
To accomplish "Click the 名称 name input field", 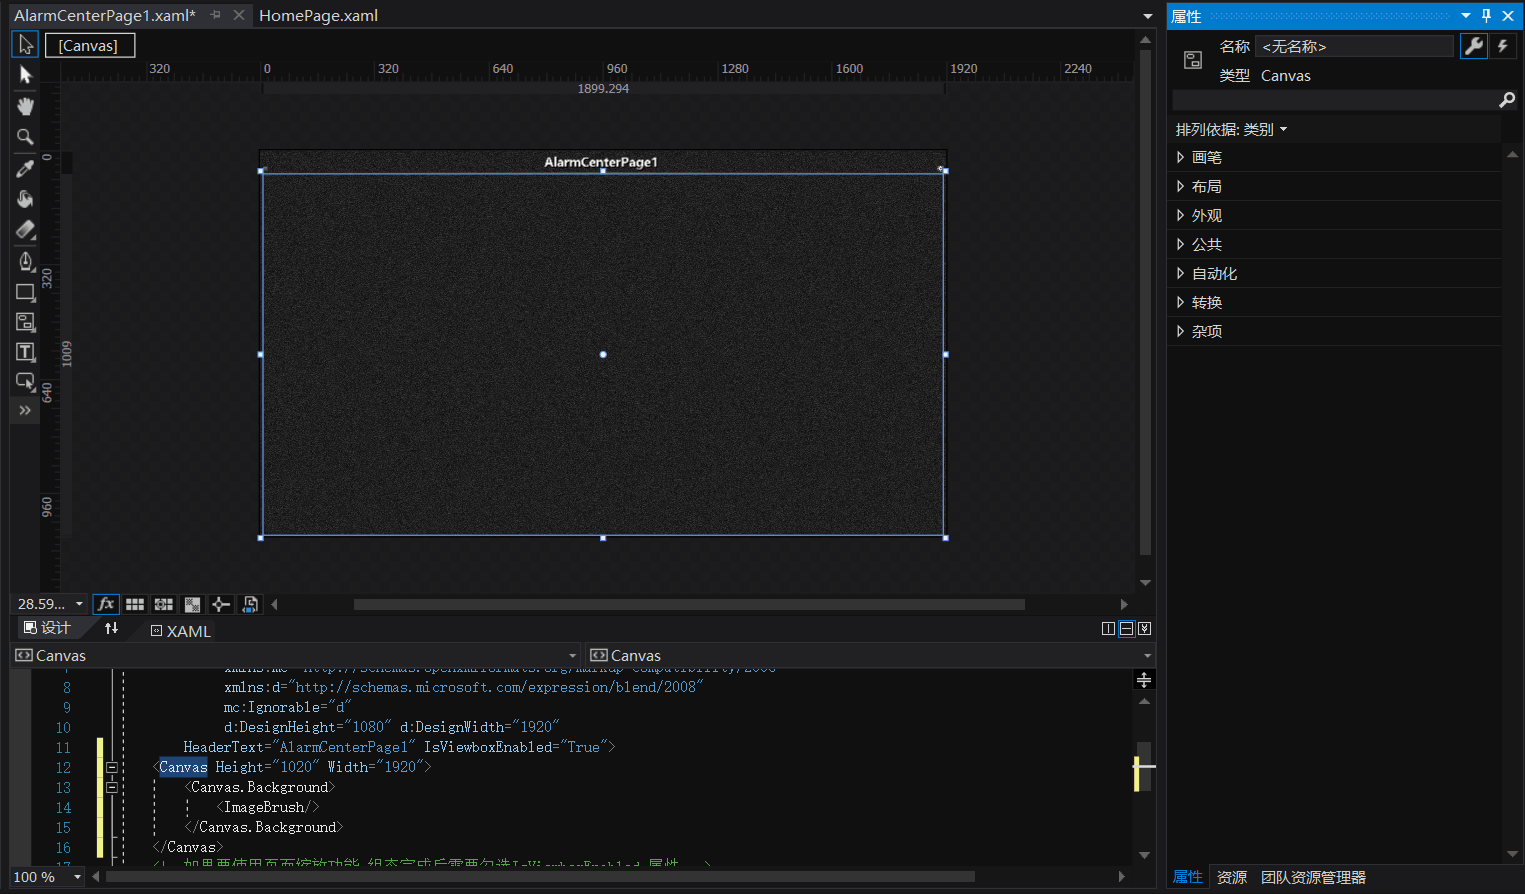I will (x=1354, y=47).
